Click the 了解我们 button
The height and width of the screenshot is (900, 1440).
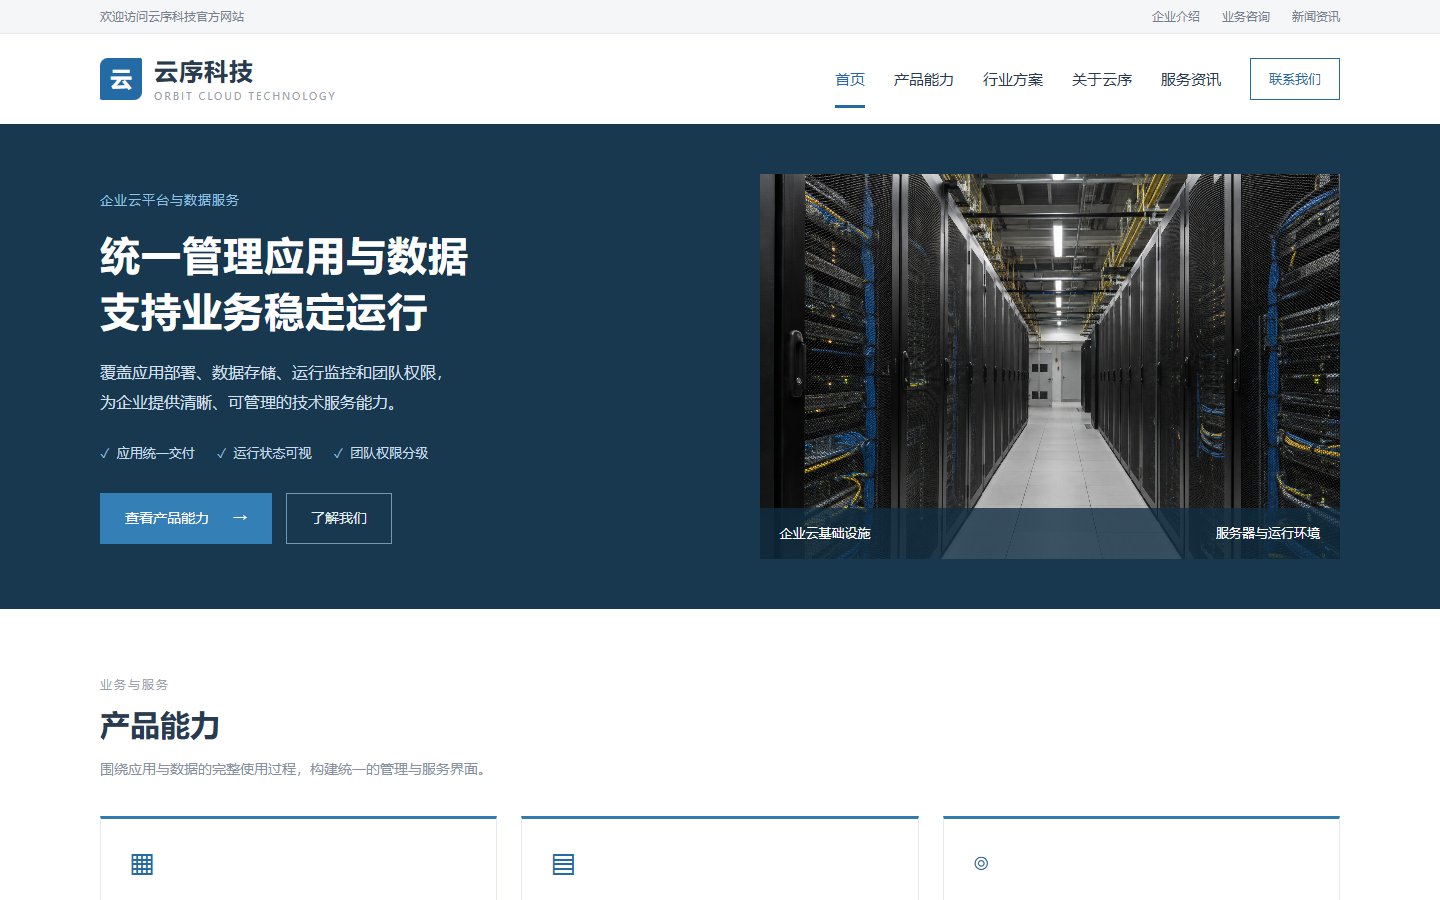[339, 518]
